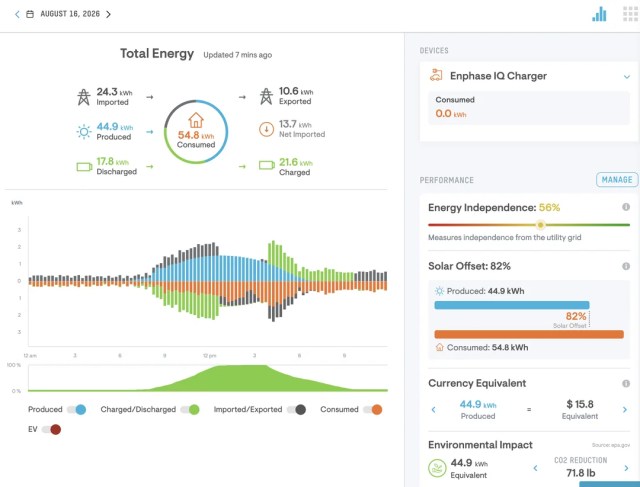
Task: Click the EV charger icon beside Enphase IQ Charger
Action: point(436,75)
